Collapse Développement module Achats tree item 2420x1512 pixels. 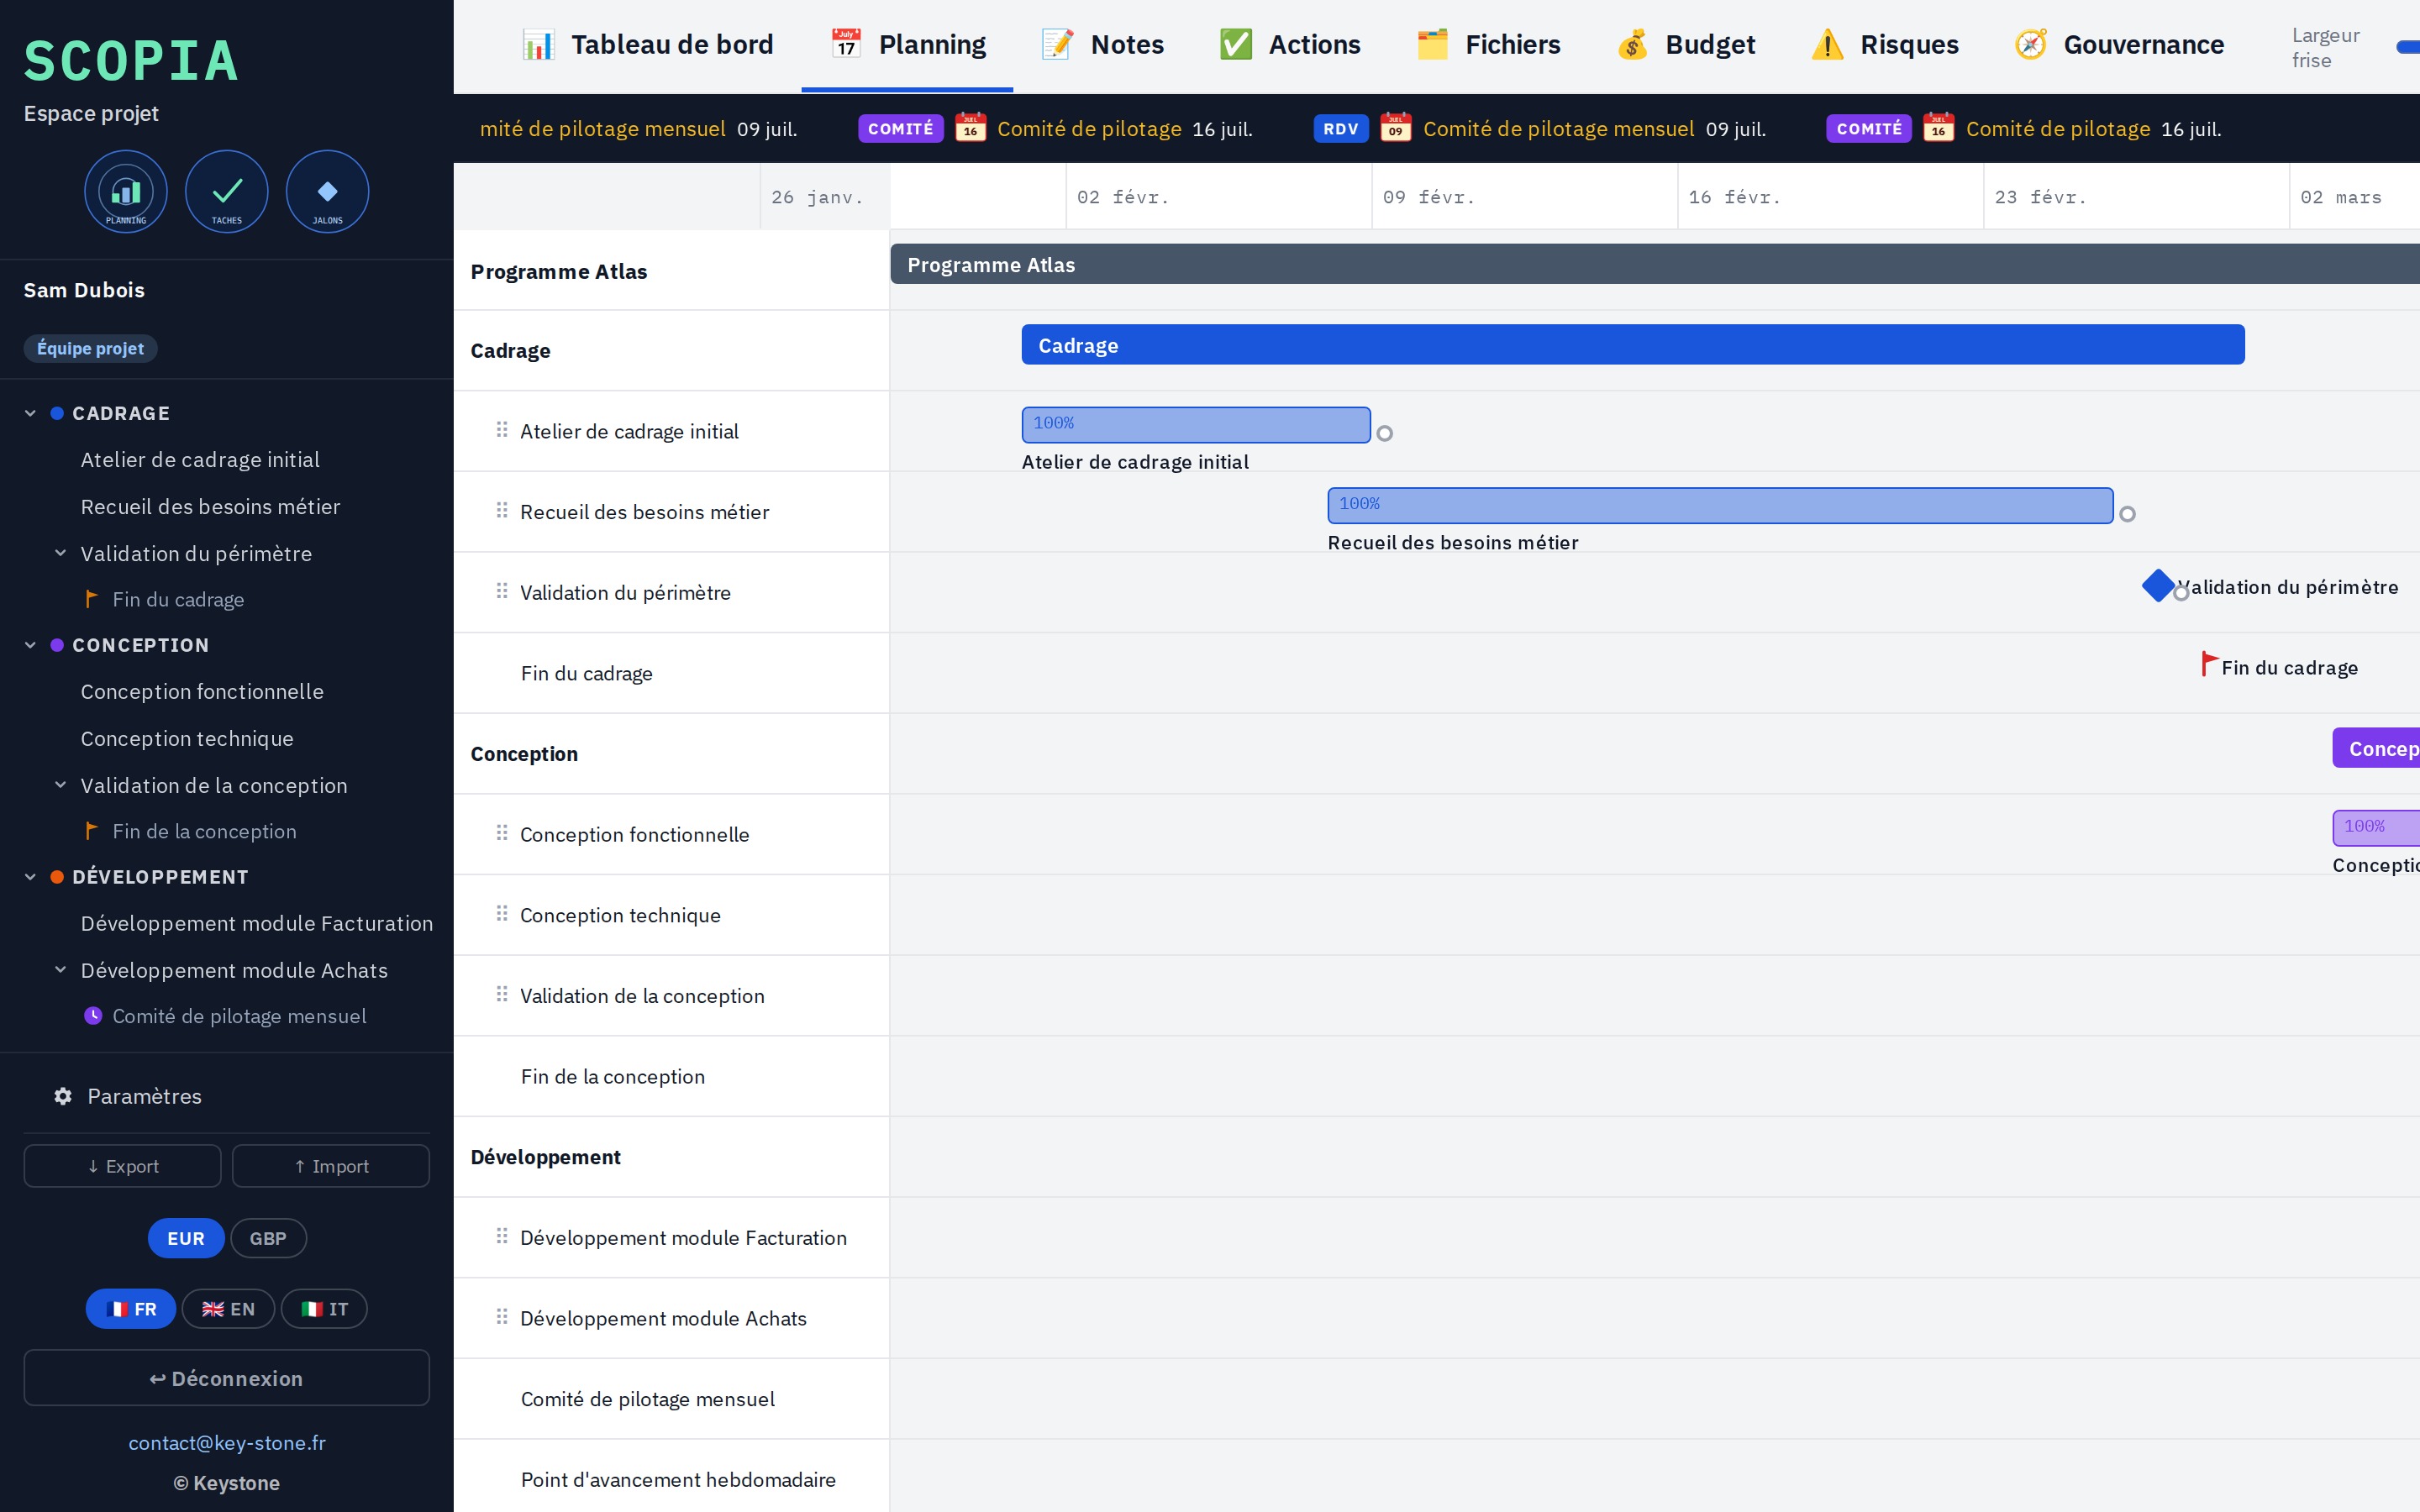click(60, 970)
